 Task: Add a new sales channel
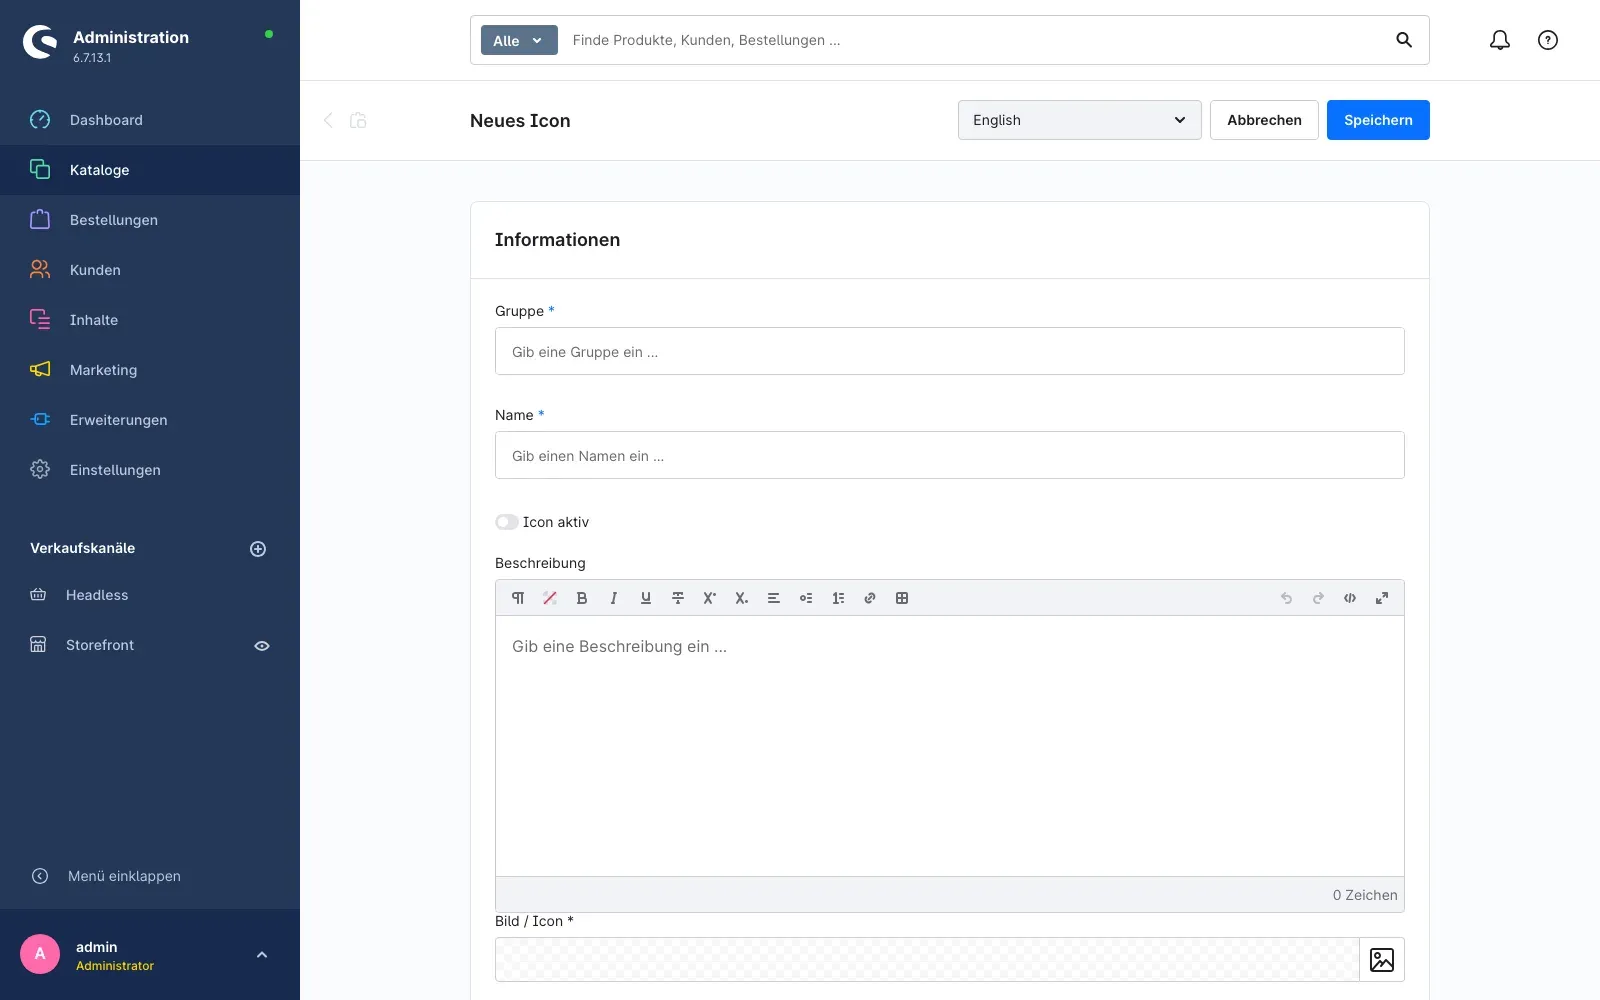[258, 549]
